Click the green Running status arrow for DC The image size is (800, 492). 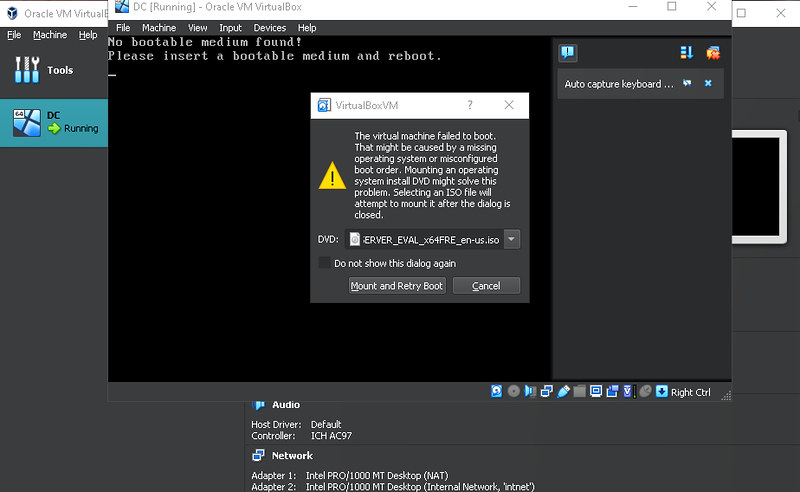click(x=54, y=128)
